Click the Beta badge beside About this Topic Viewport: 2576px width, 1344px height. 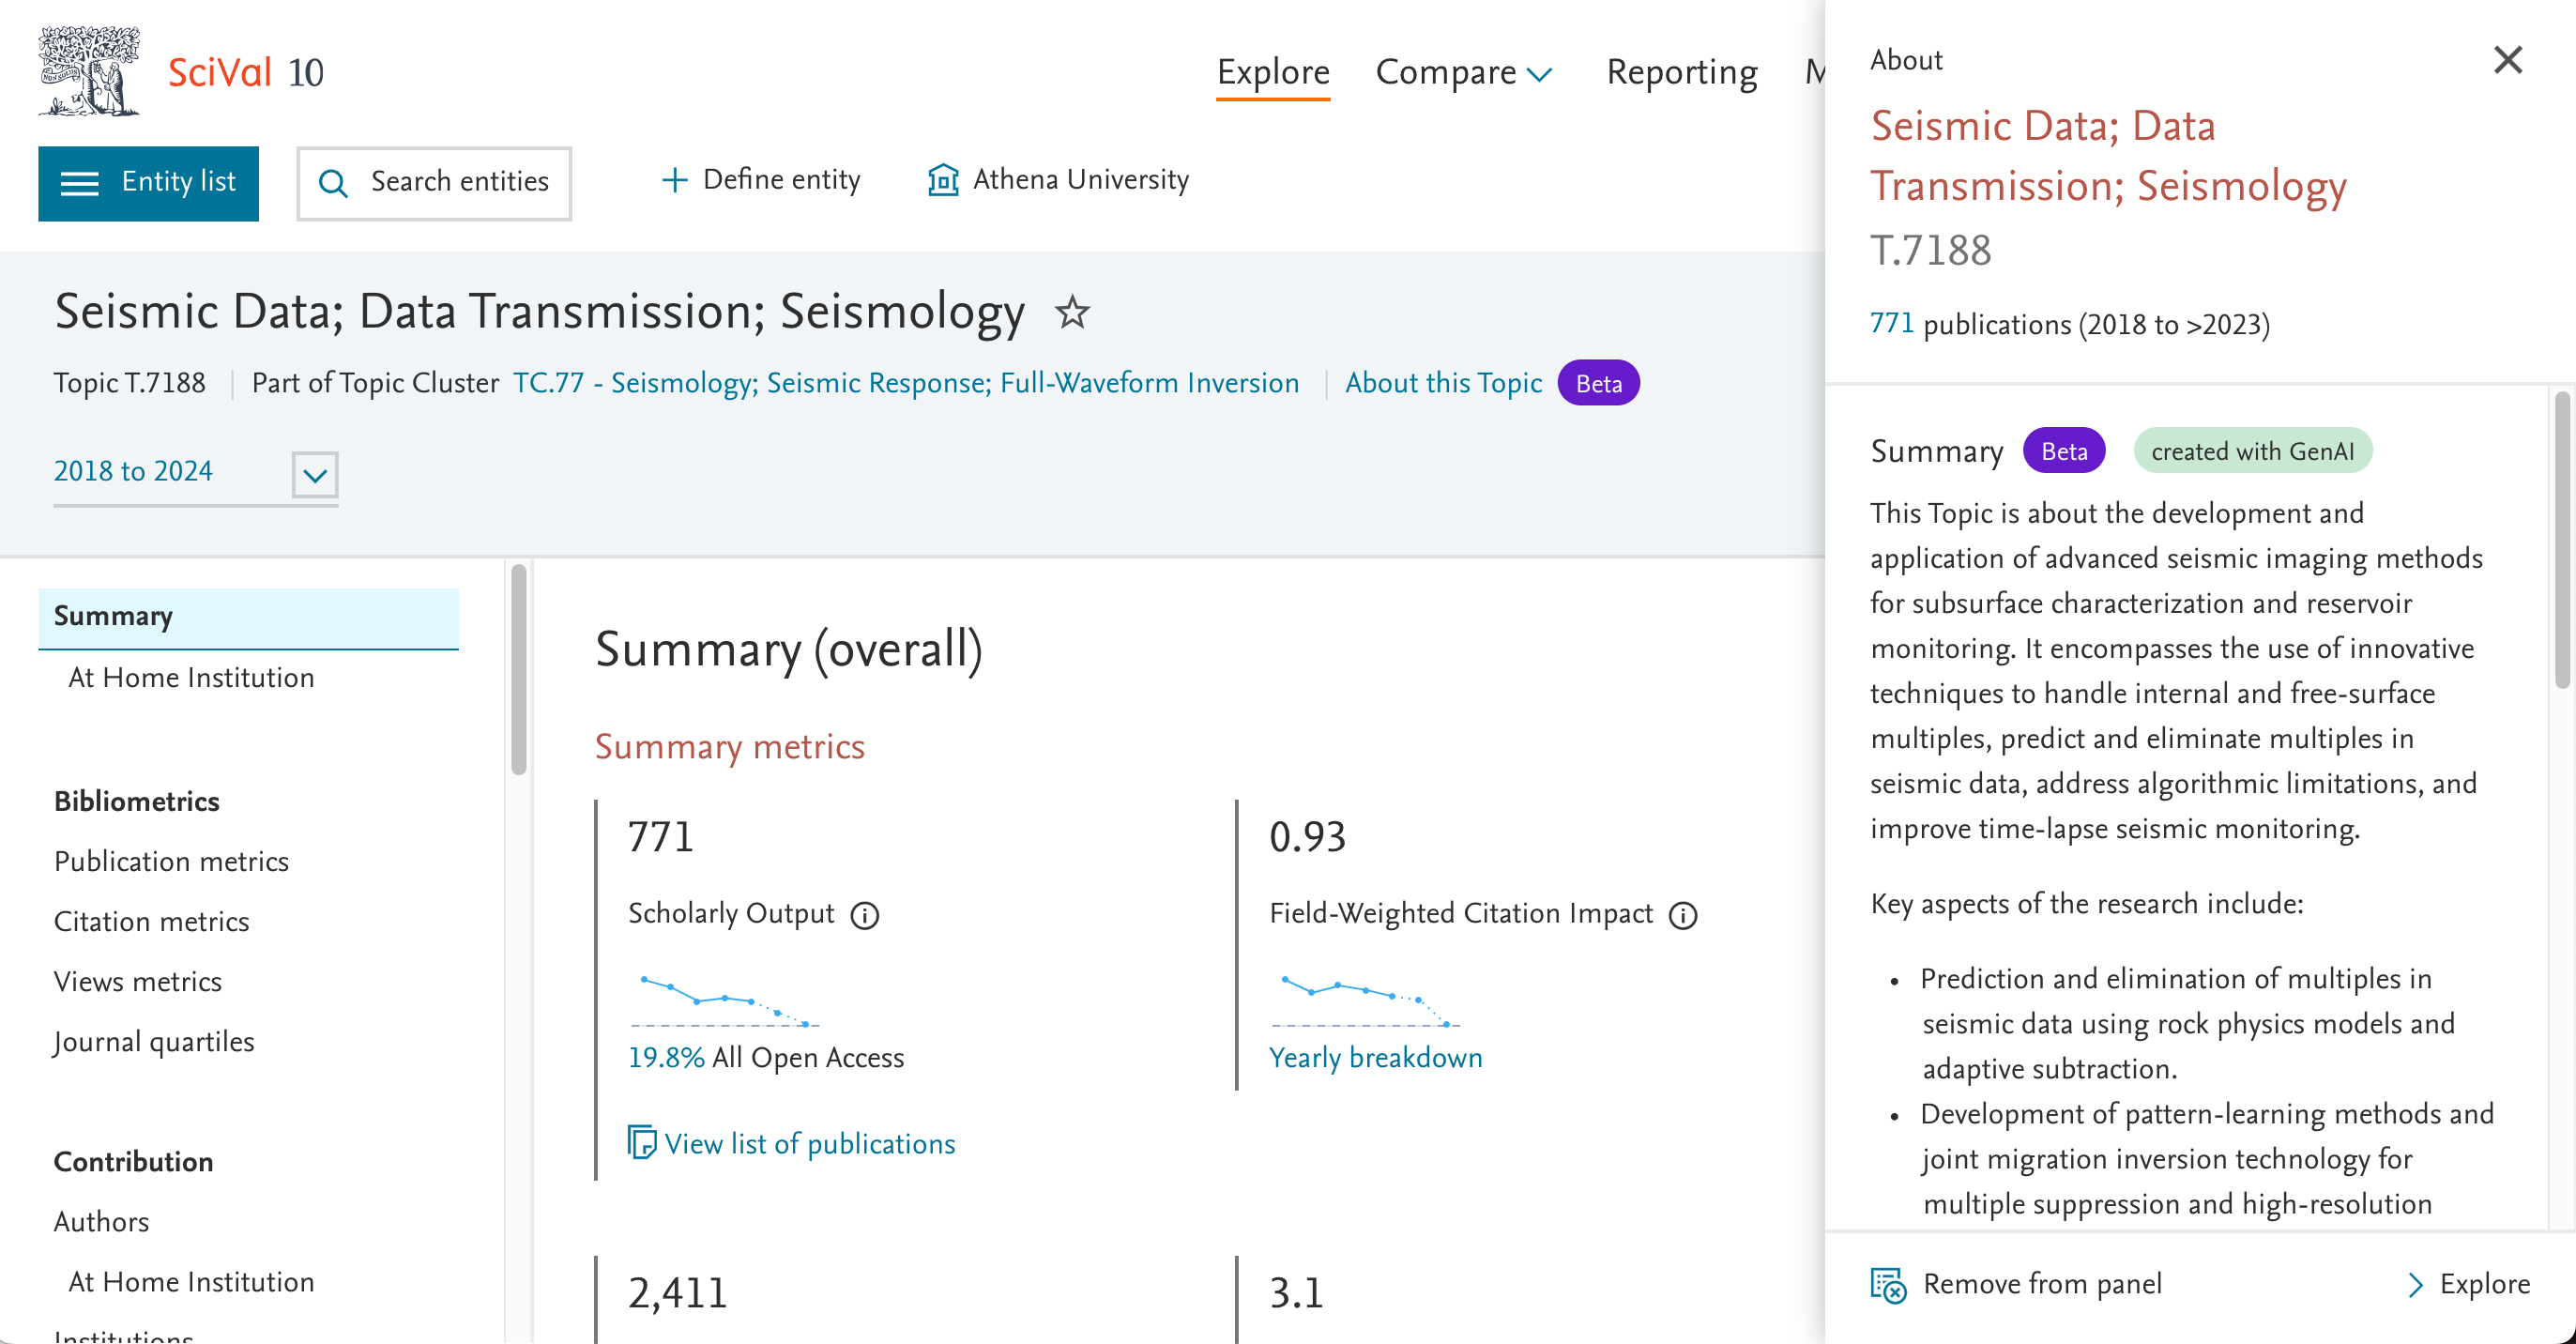coord(1598,383)
